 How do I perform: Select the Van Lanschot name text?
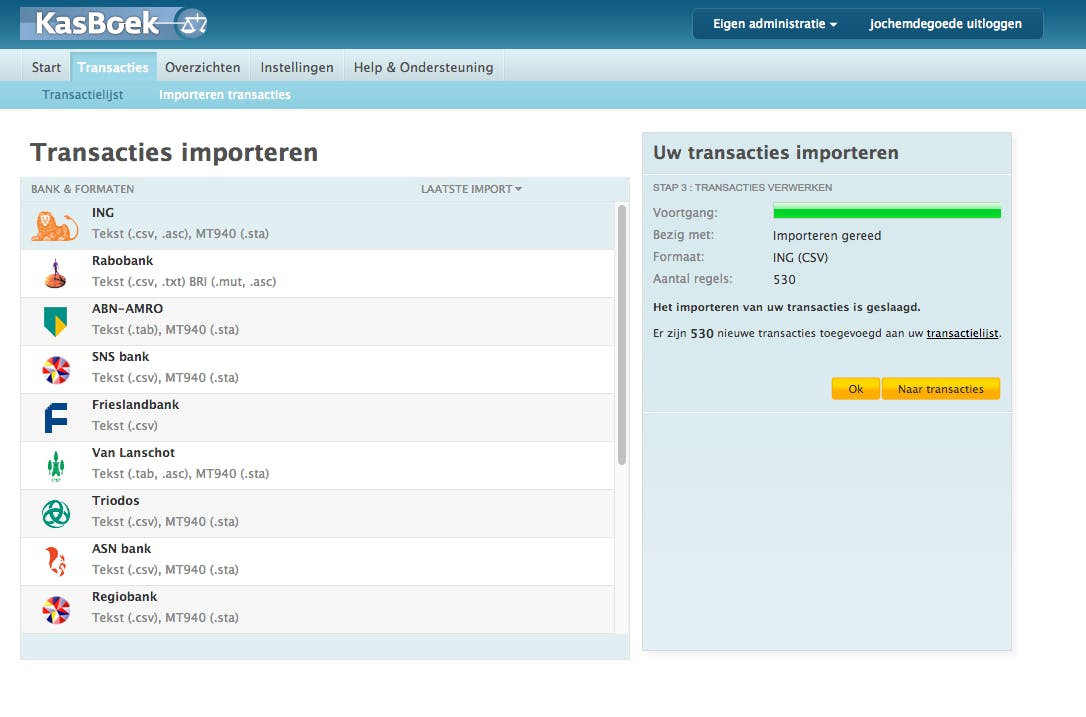133,452
